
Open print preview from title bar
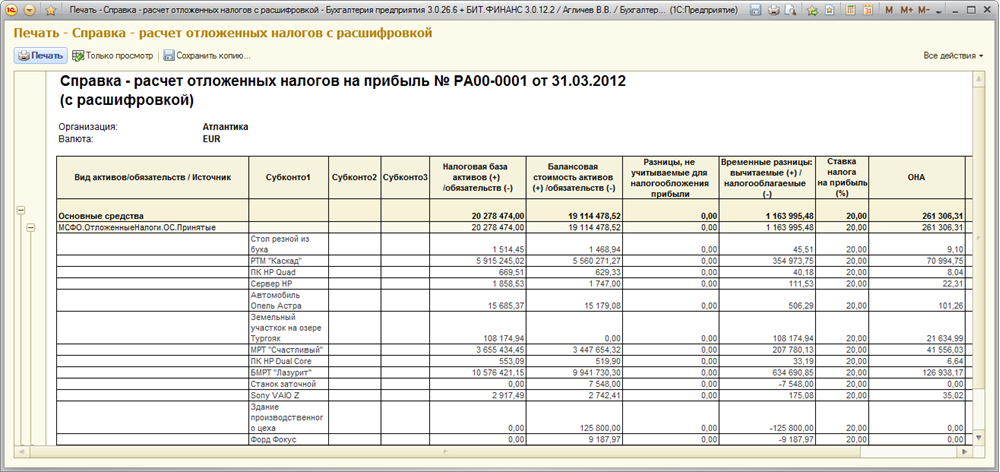coord(791,10)
